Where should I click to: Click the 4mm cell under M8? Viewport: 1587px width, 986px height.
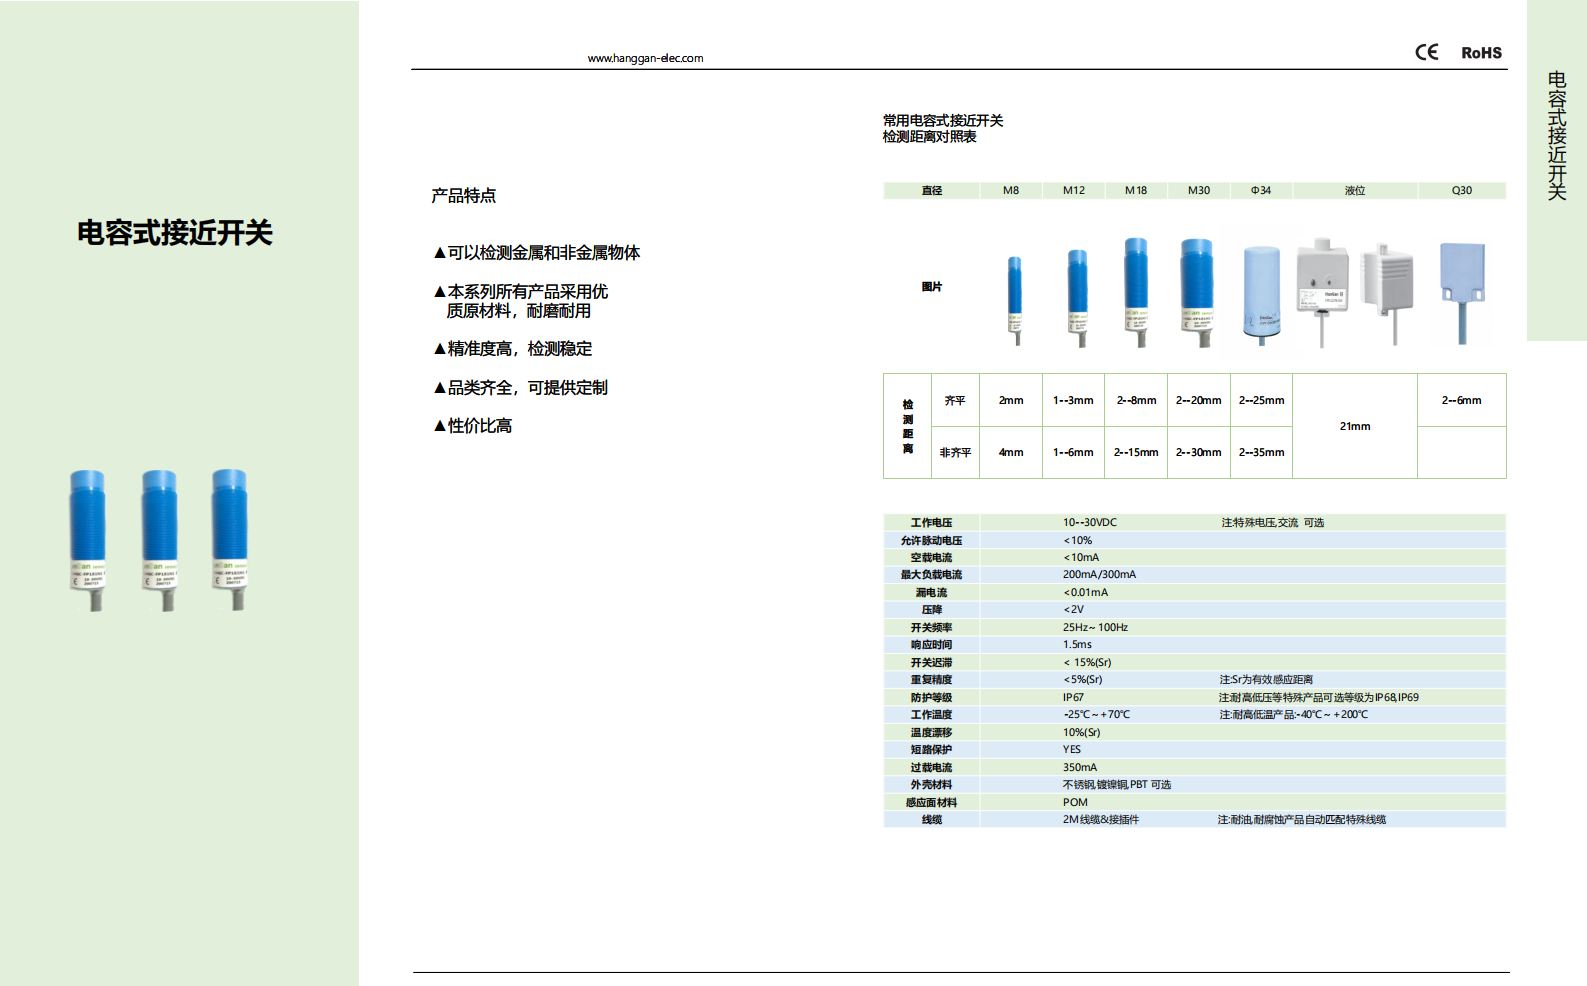1011,452
